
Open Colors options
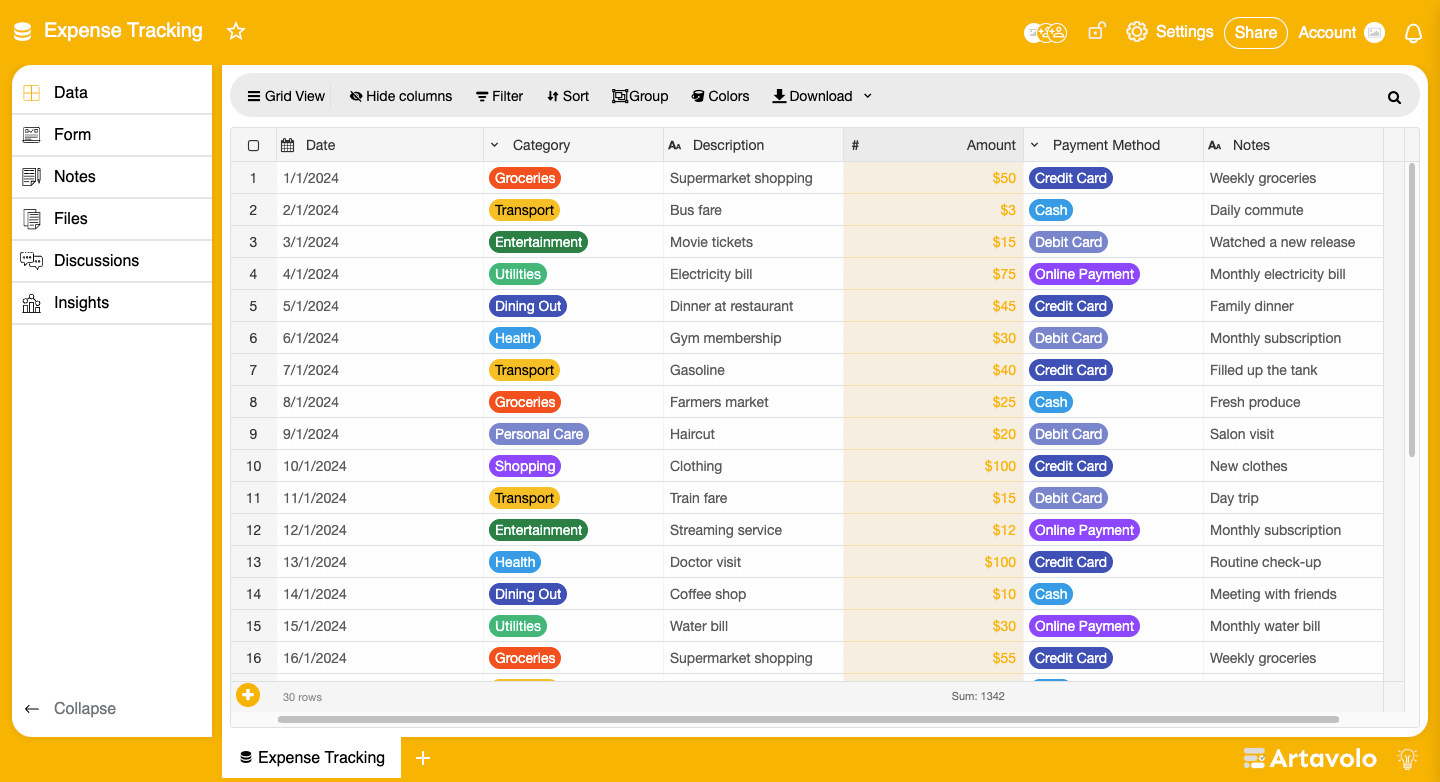[720, 96]
